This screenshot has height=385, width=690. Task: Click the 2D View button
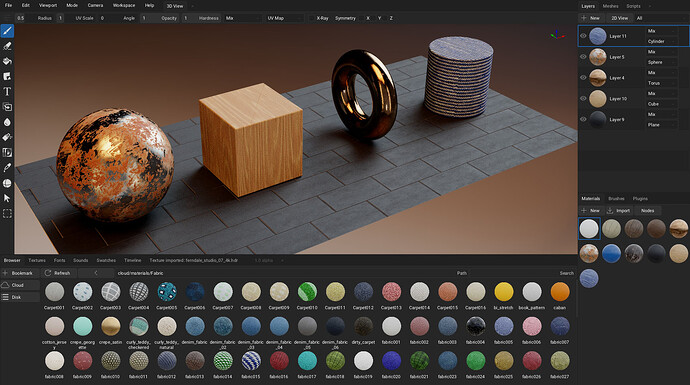click(619, 18)
